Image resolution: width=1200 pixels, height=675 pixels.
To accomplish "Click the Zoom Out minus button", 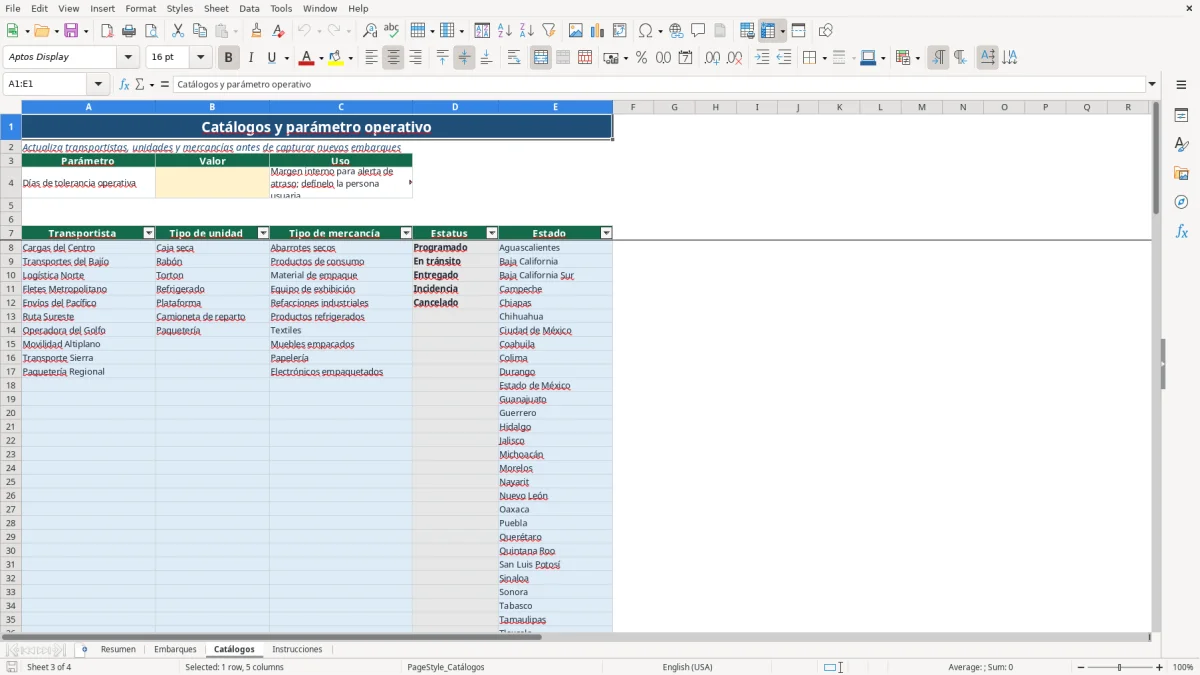I will 1081,667.
